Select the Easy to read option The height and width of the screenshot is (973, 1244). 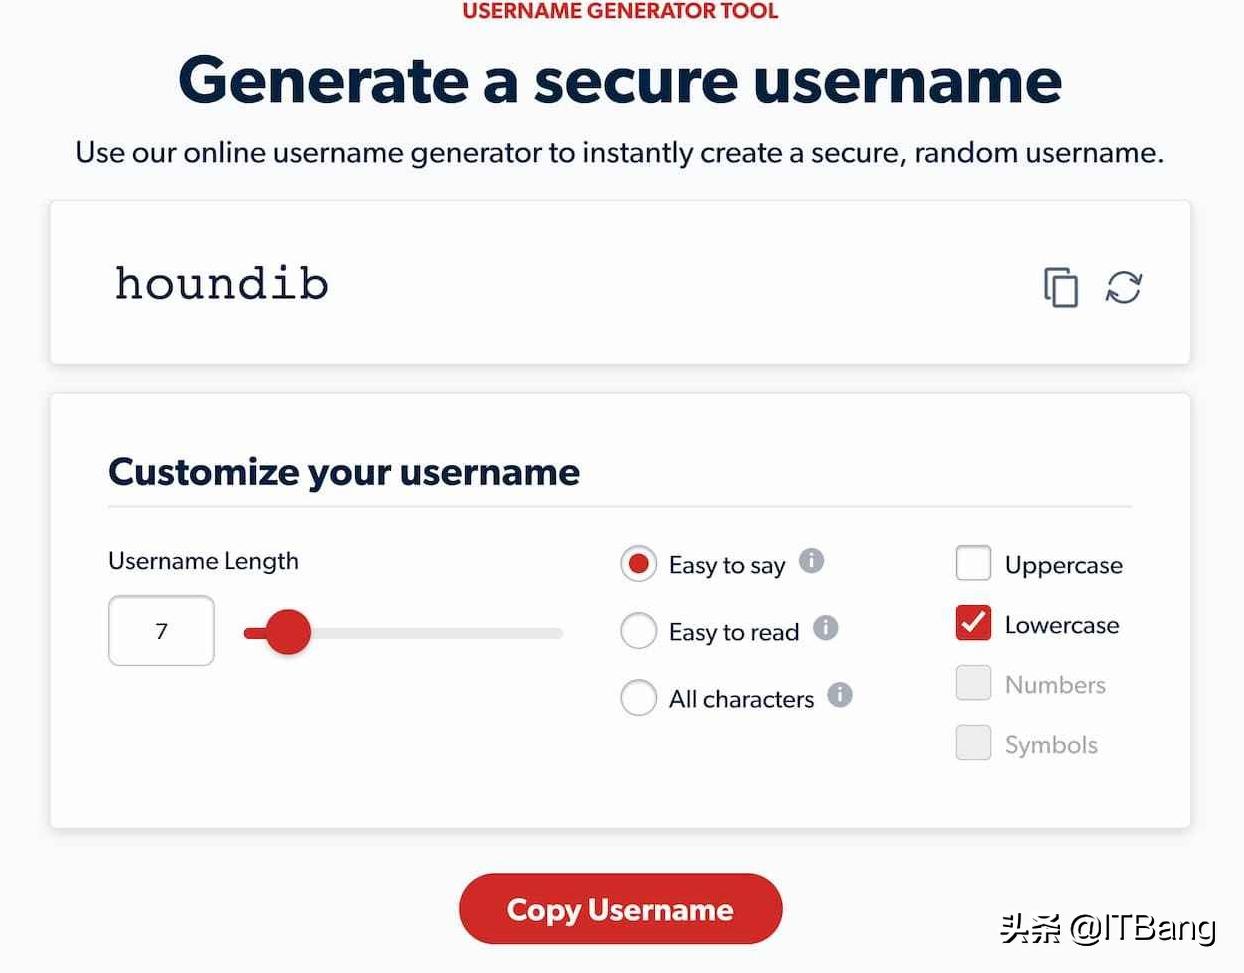639,631
